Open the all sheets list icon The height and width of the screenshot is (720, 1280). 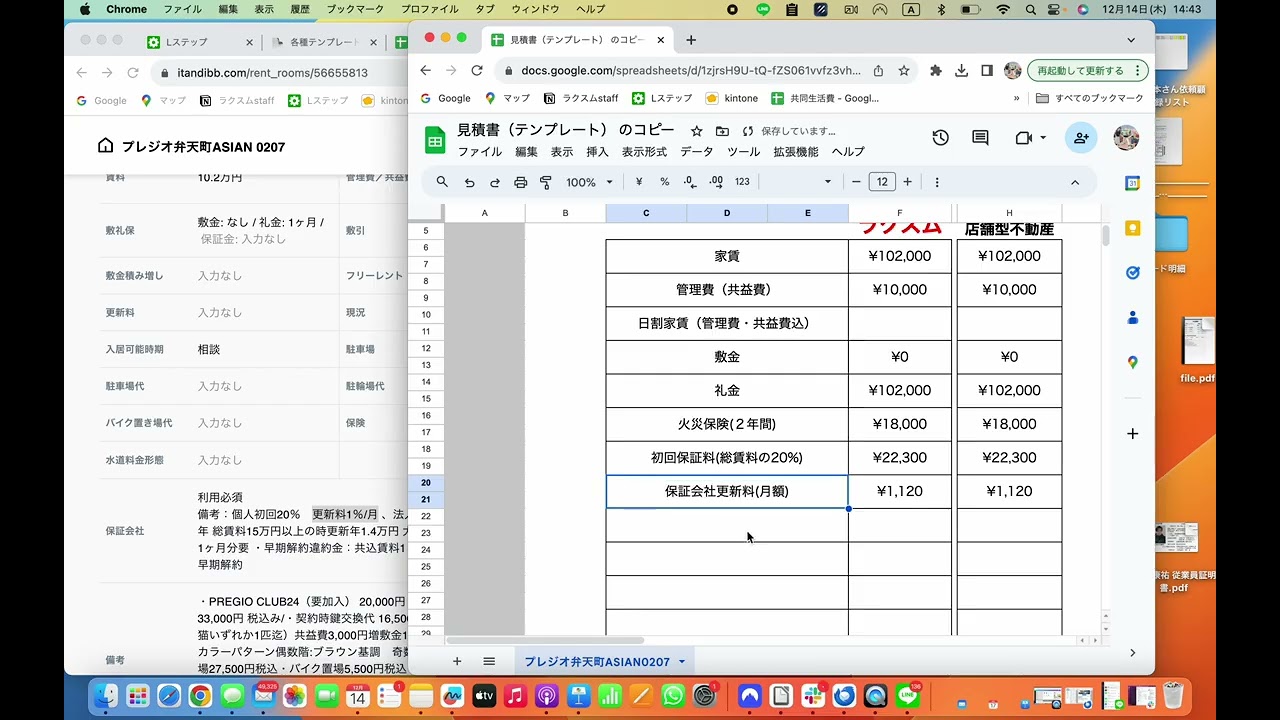click(489, 662)
